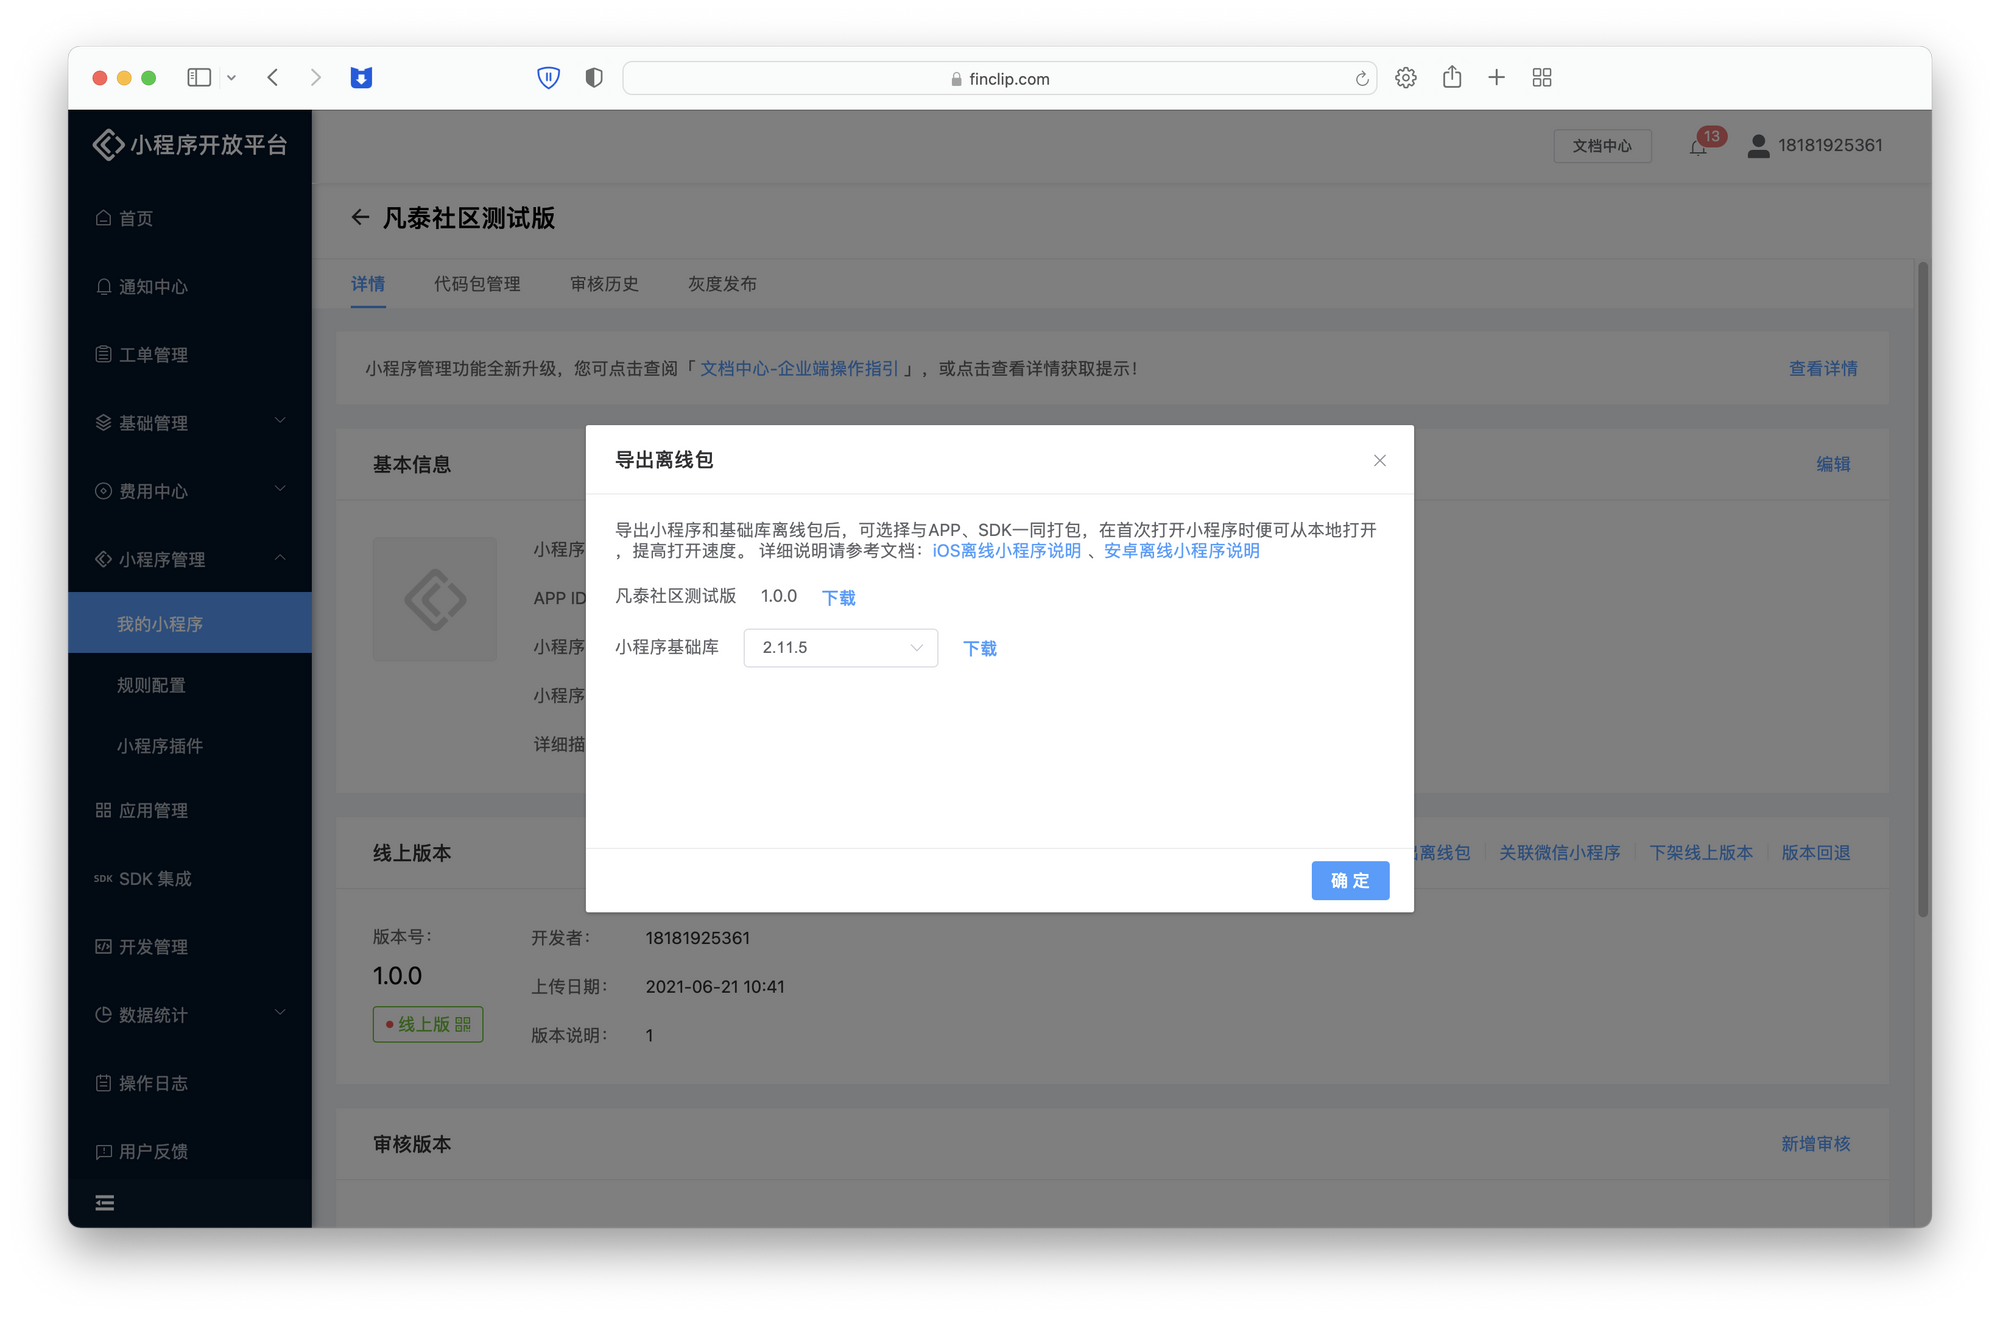The image size is (2000, 1318).
Task: Click the 小程序开放平台 logo
Action: (190, 145)
